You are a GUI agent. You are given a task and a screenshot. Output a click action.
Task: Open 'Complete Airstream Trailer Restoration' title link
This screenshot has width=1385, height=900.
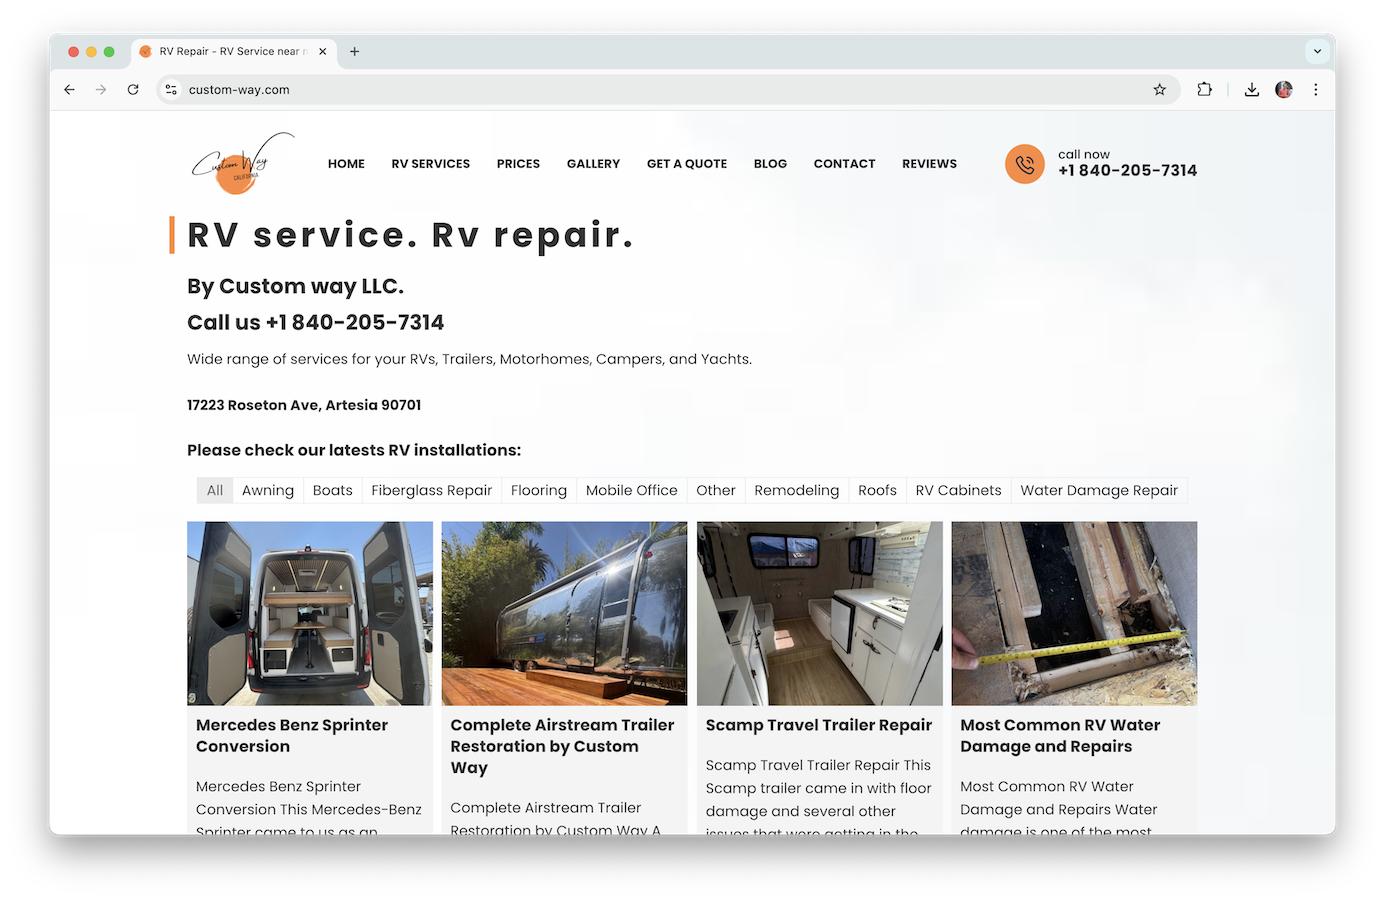[x=562, y=746]
